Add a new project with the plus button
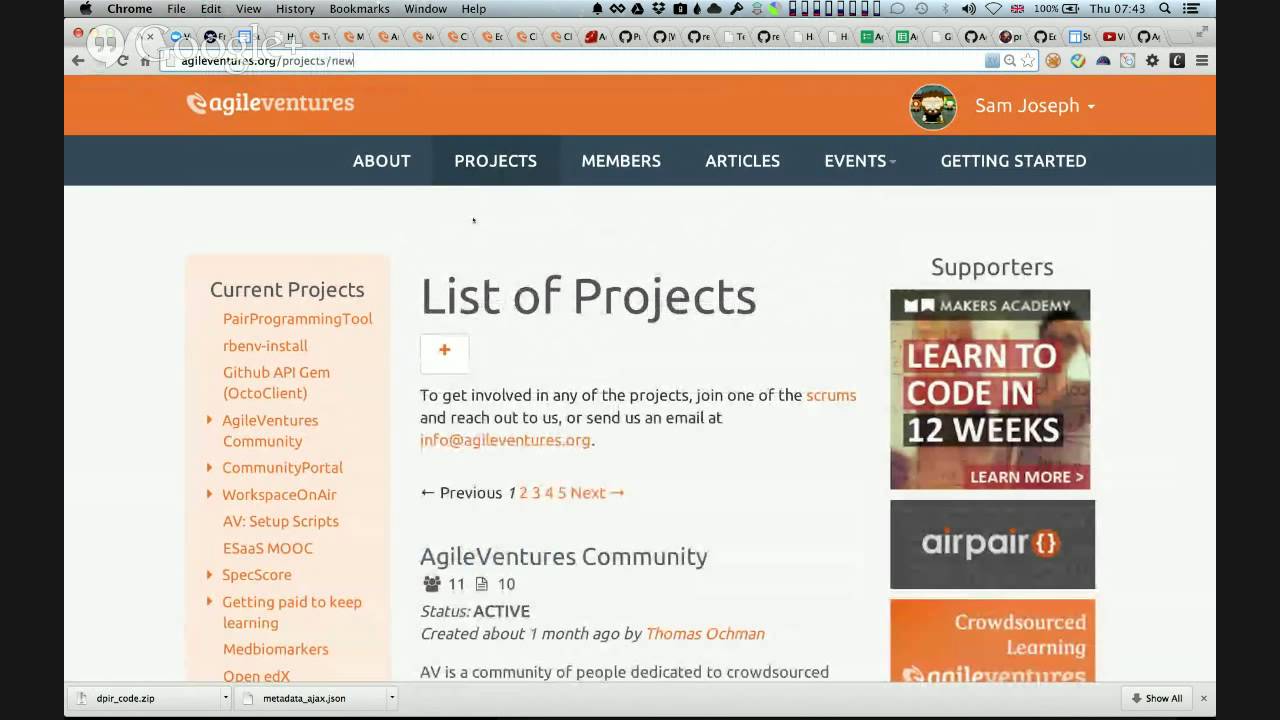This screenshot has height=720, width=1280. (x=444, y=351)
